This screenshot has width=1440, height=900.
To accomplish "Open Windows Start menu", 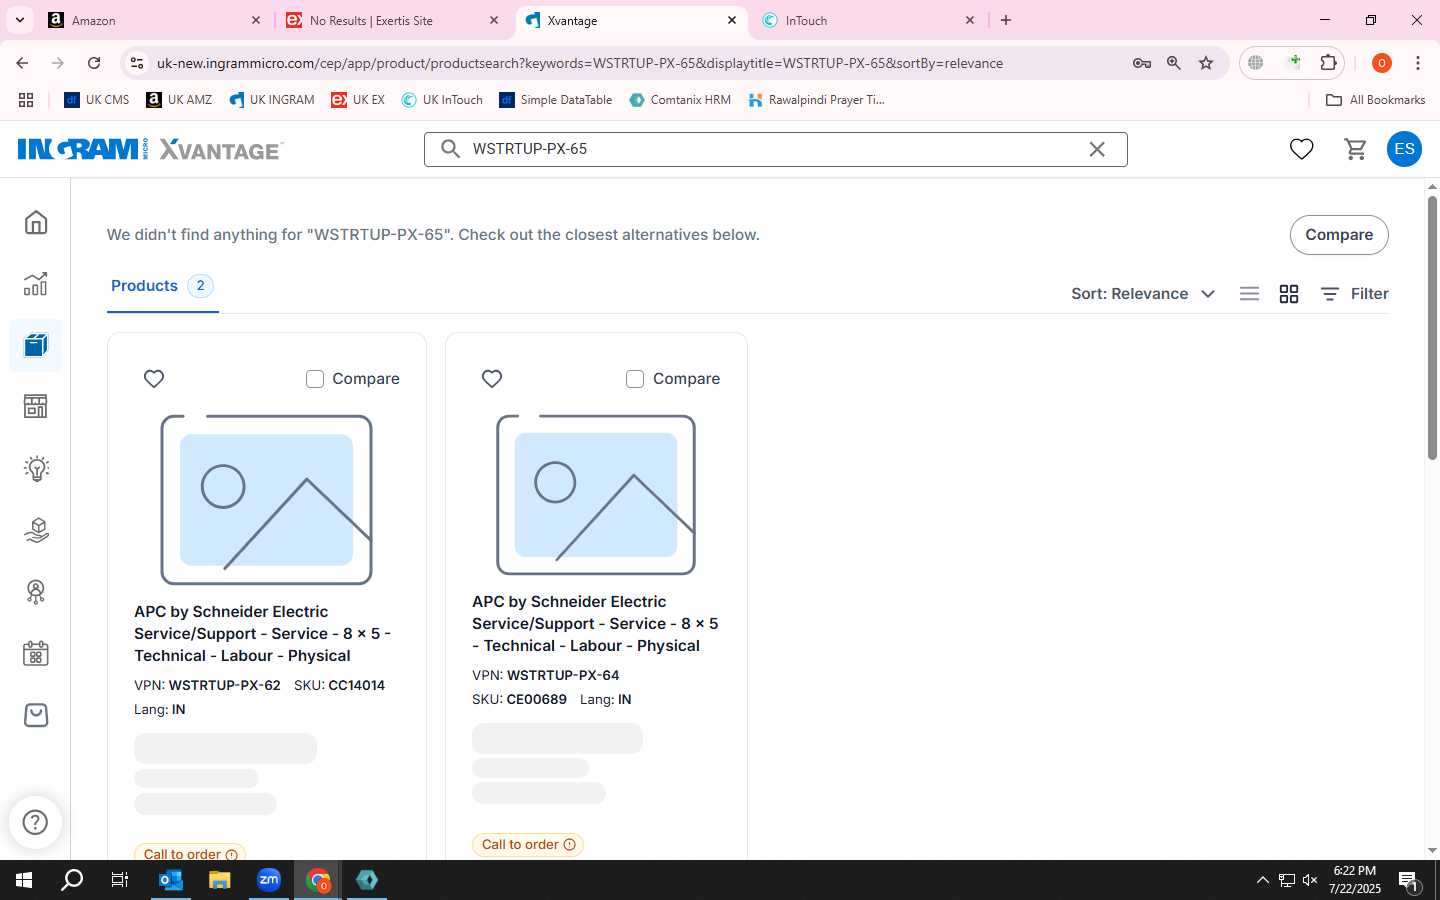I will click(24, 880).
